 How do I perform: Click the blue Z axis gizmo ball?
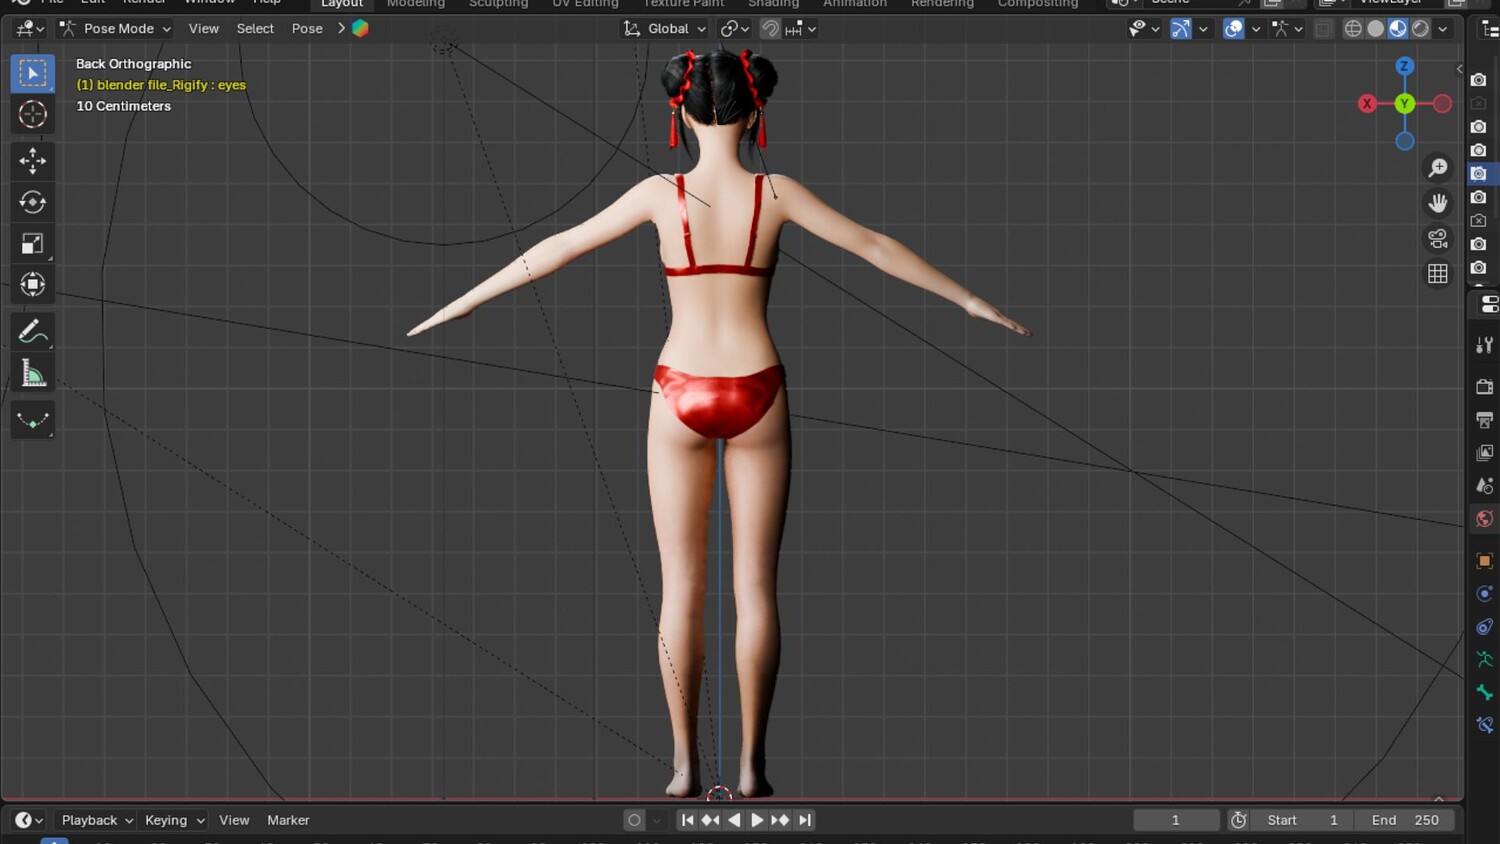[x=1405, y=66]
